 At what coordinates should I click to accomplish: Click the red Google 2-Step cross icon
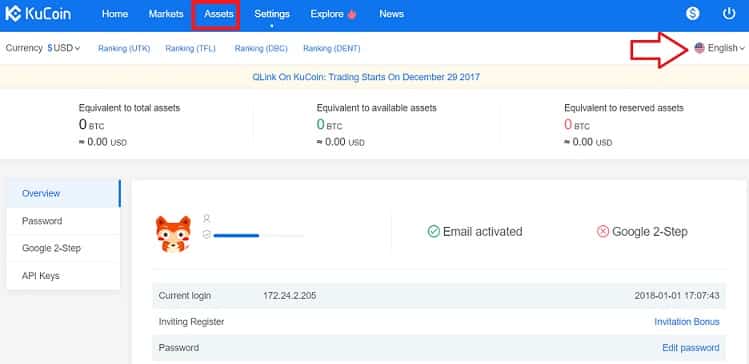(x=603, y=232)
